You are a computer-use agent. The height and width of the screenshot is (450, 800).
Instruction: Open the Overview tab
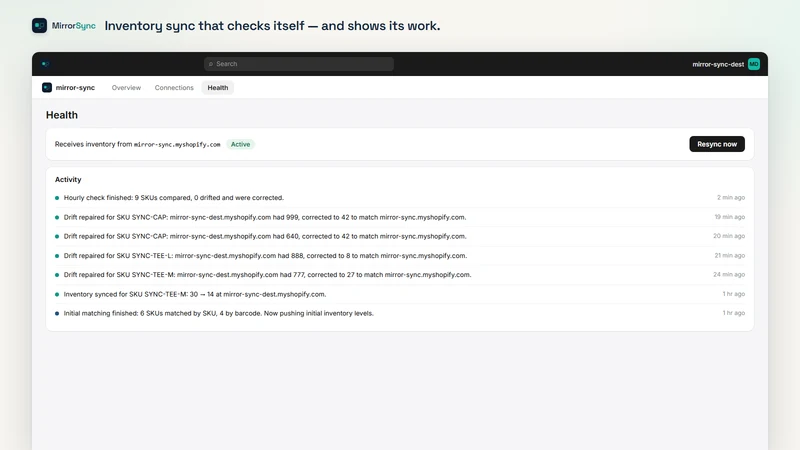(x=126, y=88)
